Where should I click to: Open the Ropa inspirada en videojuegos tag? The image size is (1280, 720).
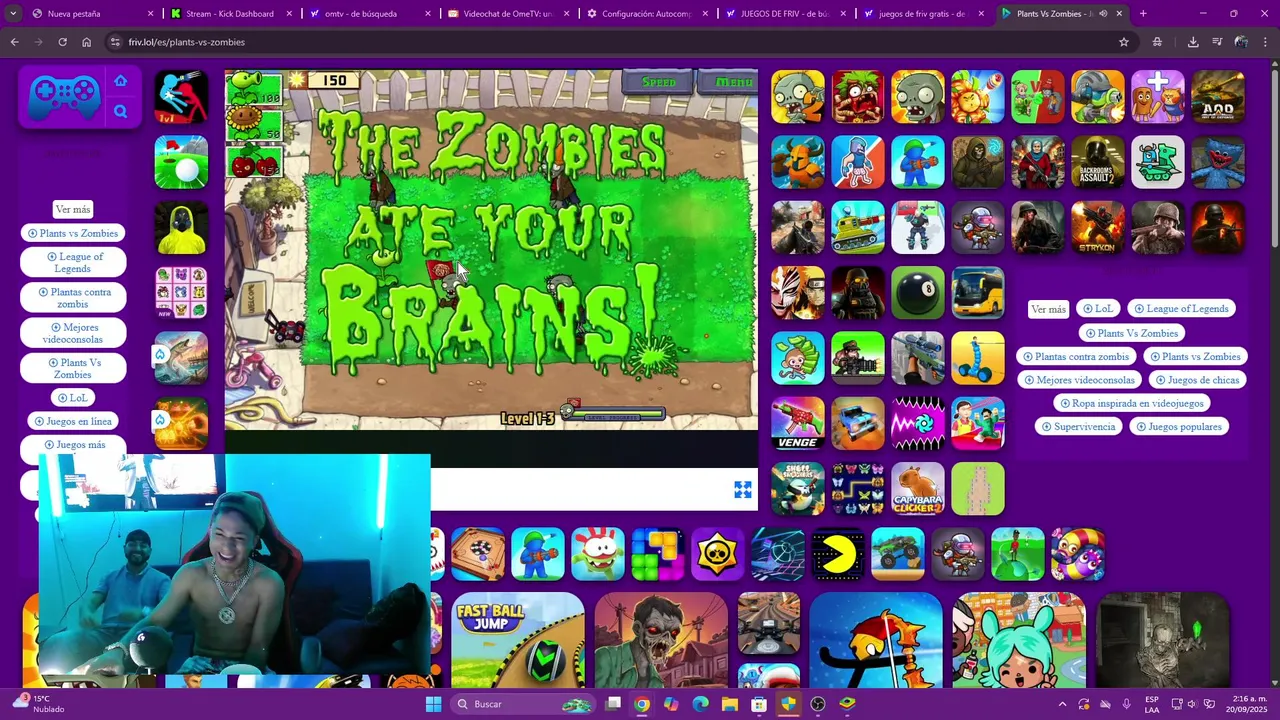tap(1131, 403)
